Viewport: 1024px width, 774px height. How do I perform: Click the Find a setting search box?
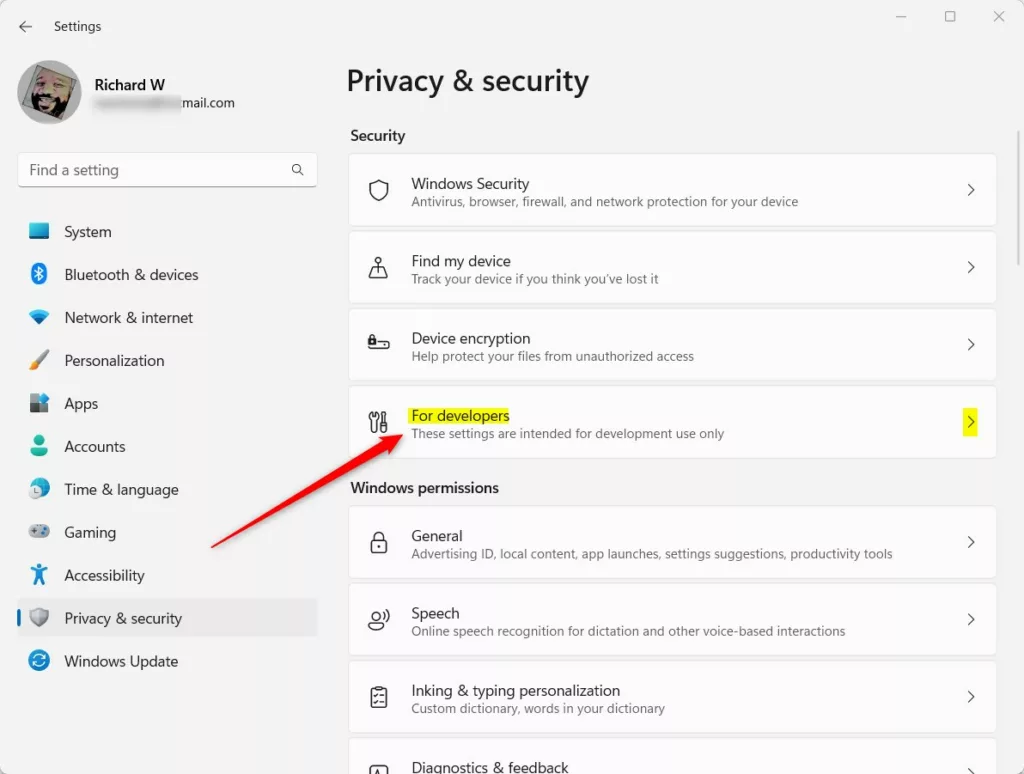coord(167,170)
